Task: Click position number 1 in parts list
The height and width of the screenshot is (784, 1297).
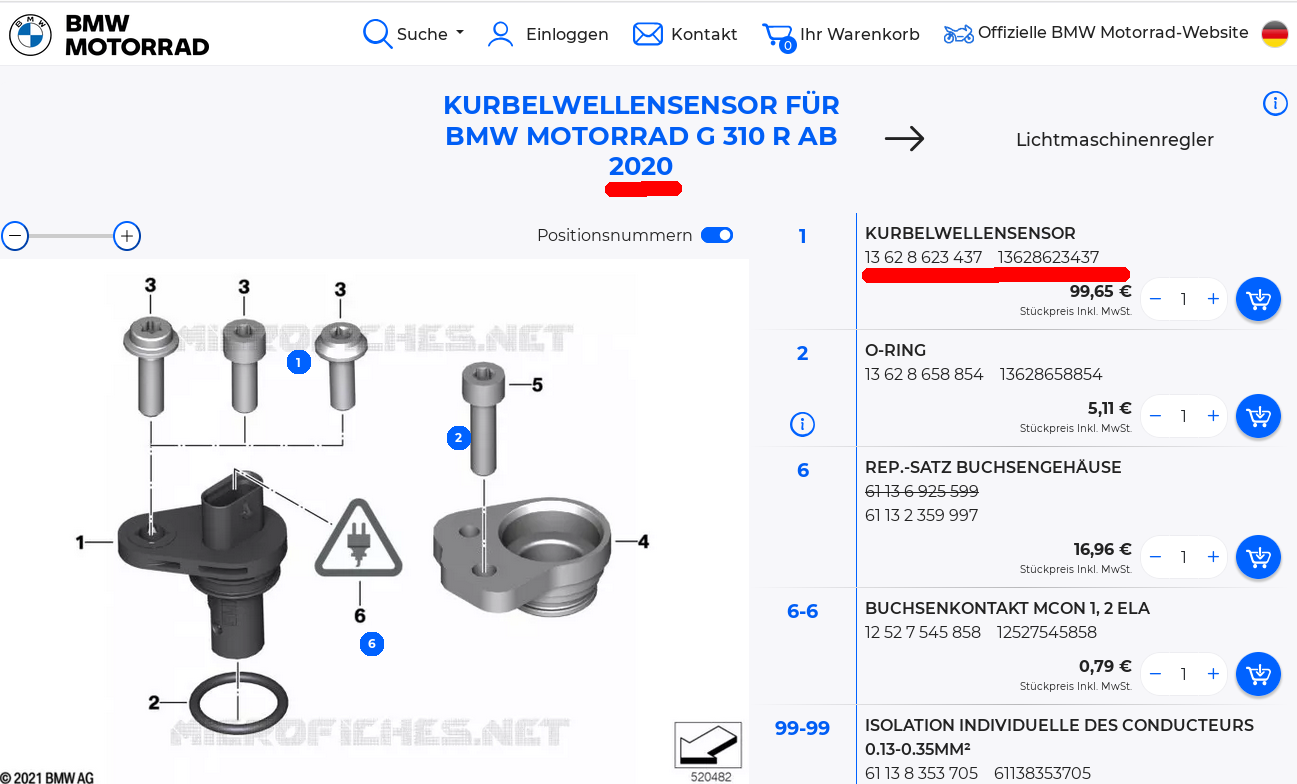Action: point(802,237)
